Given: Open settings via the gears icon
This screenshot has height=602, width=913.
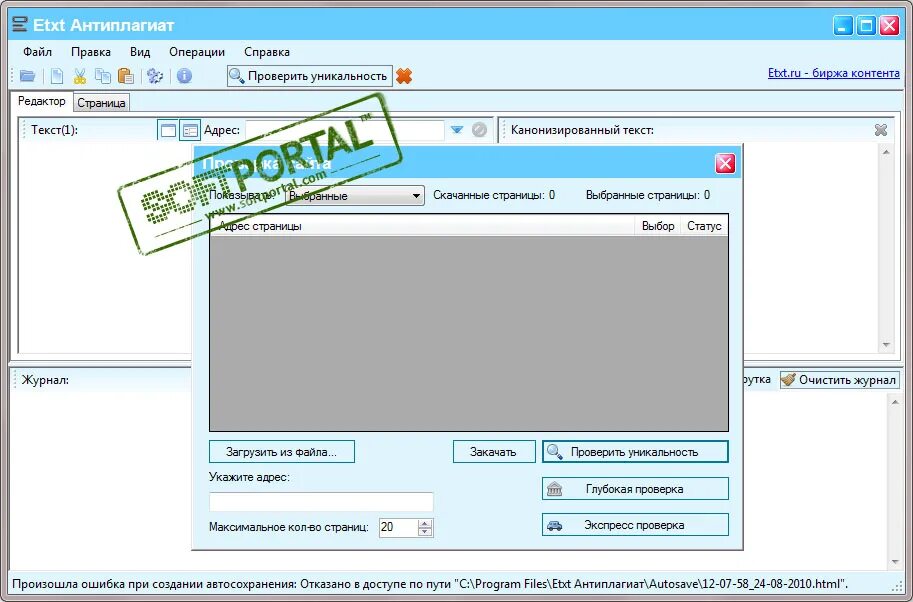Looking at the screenshot, I should (x=155, y=76).
